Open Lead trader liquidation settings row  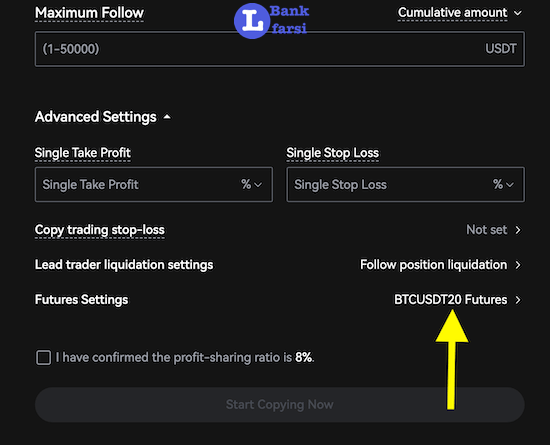pos(278,265)
